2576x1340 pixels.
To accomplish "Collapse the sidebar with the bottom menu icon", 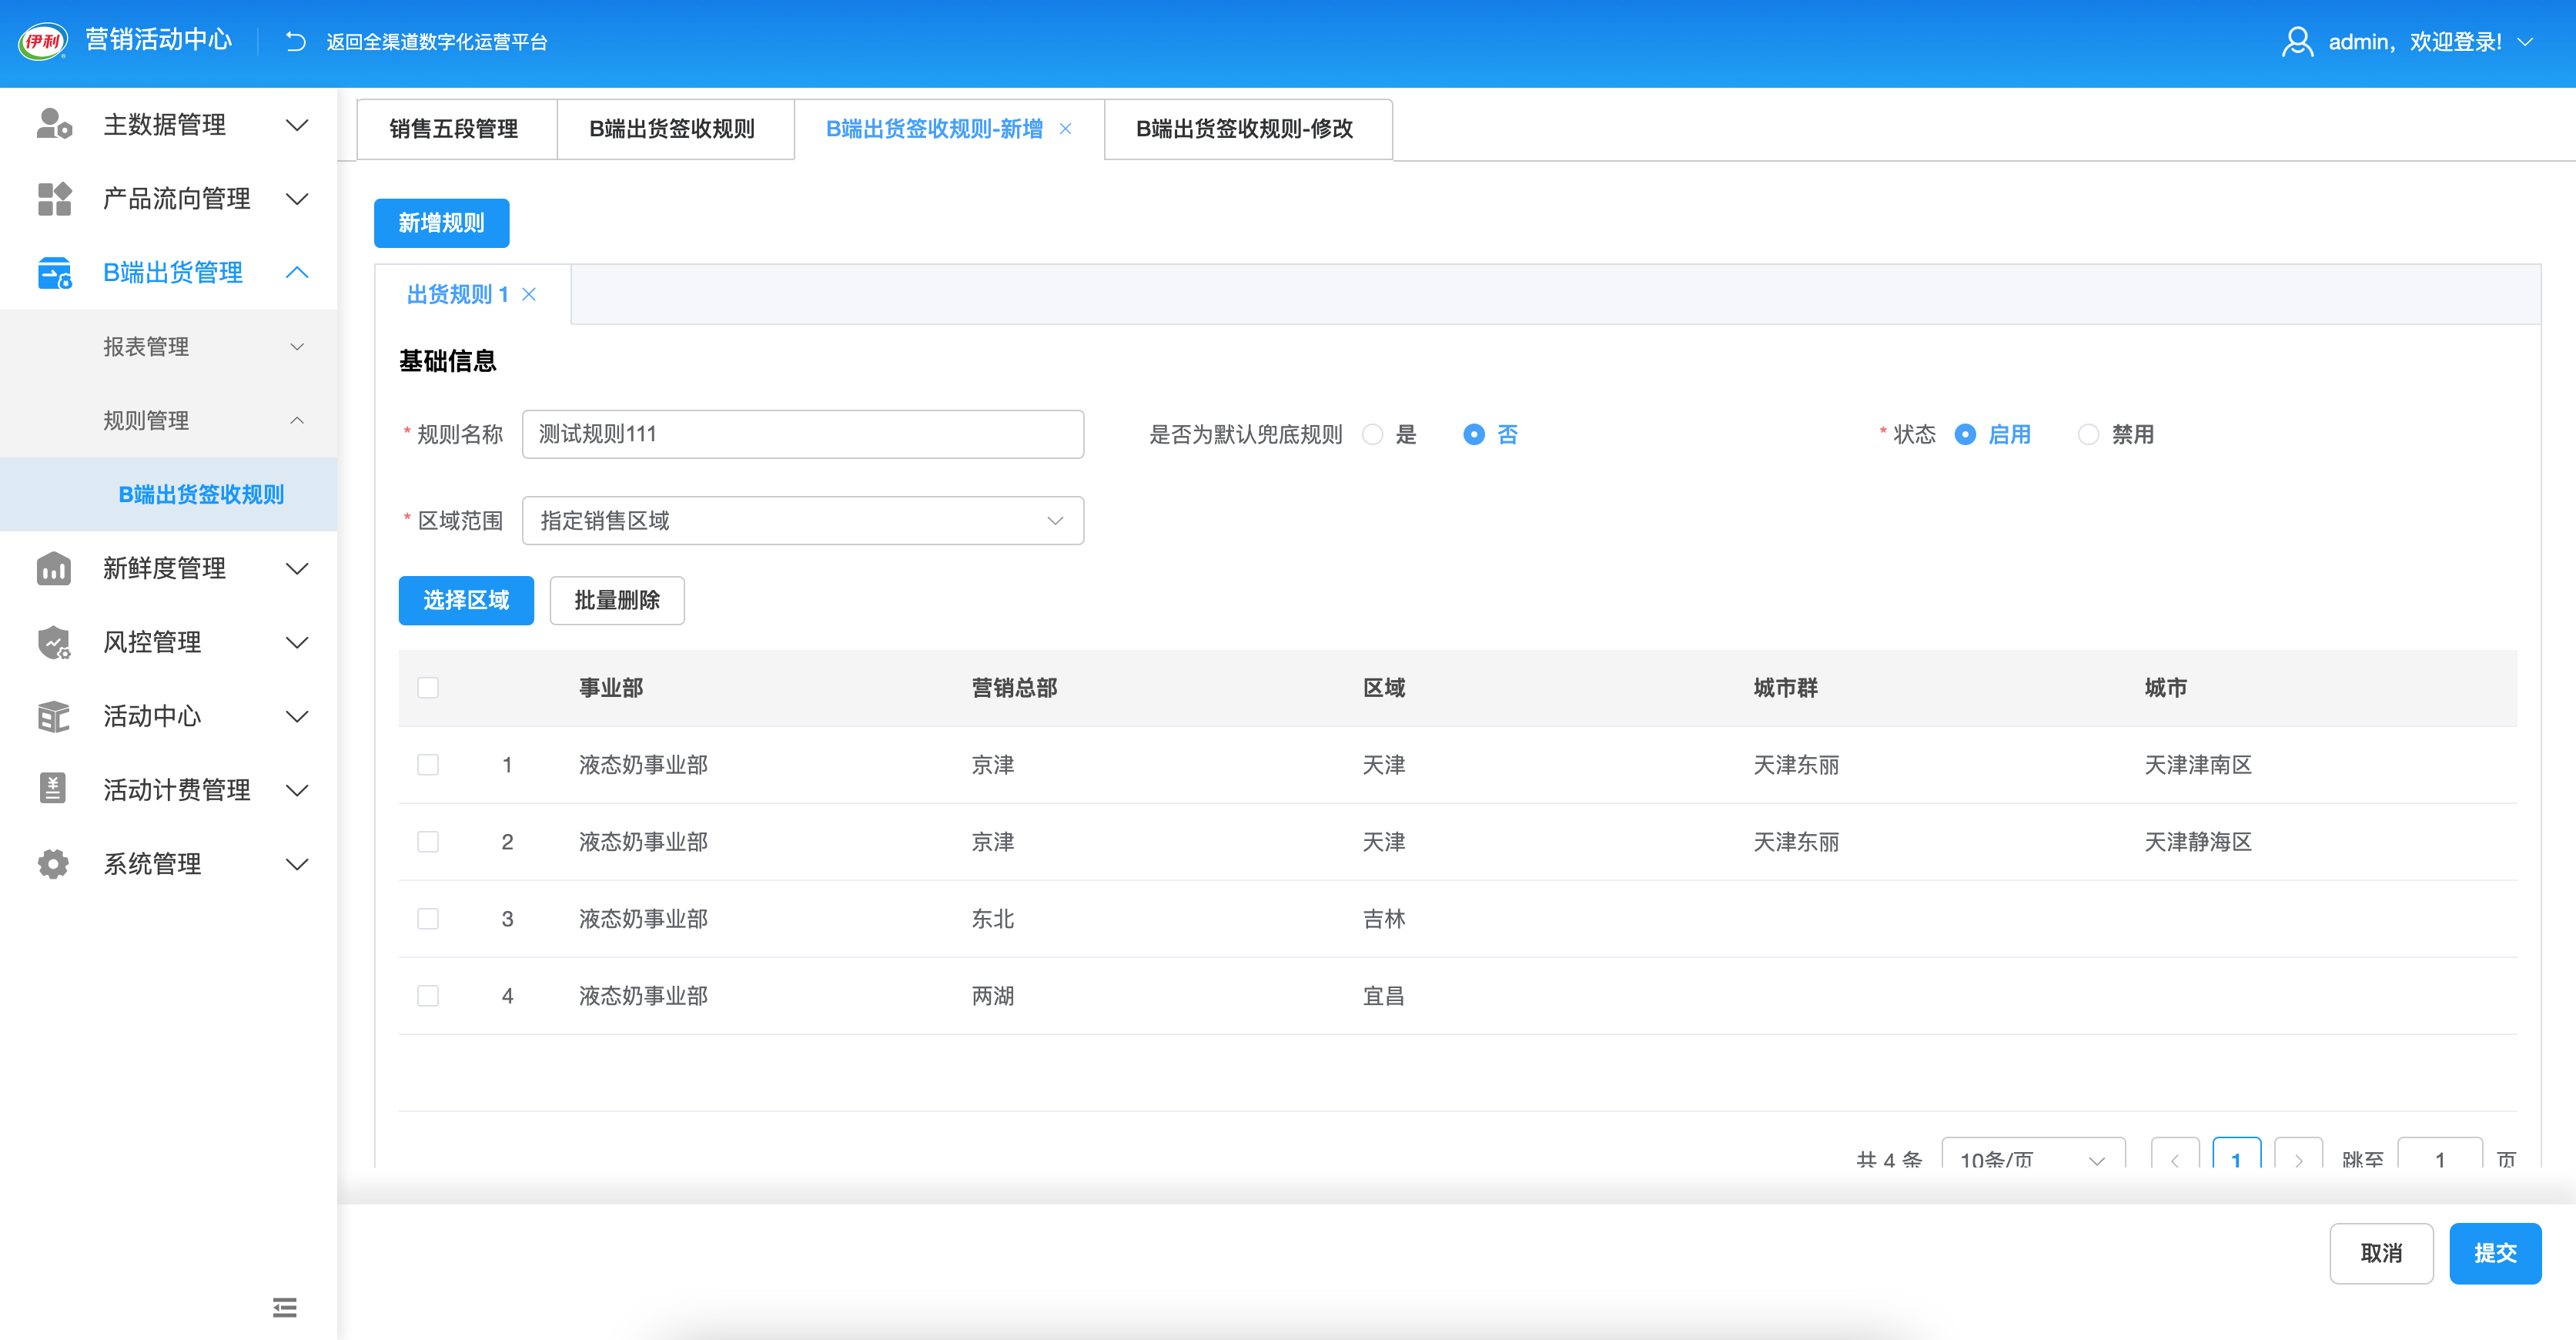I will pyautogui.click(x=285, y=1307).
